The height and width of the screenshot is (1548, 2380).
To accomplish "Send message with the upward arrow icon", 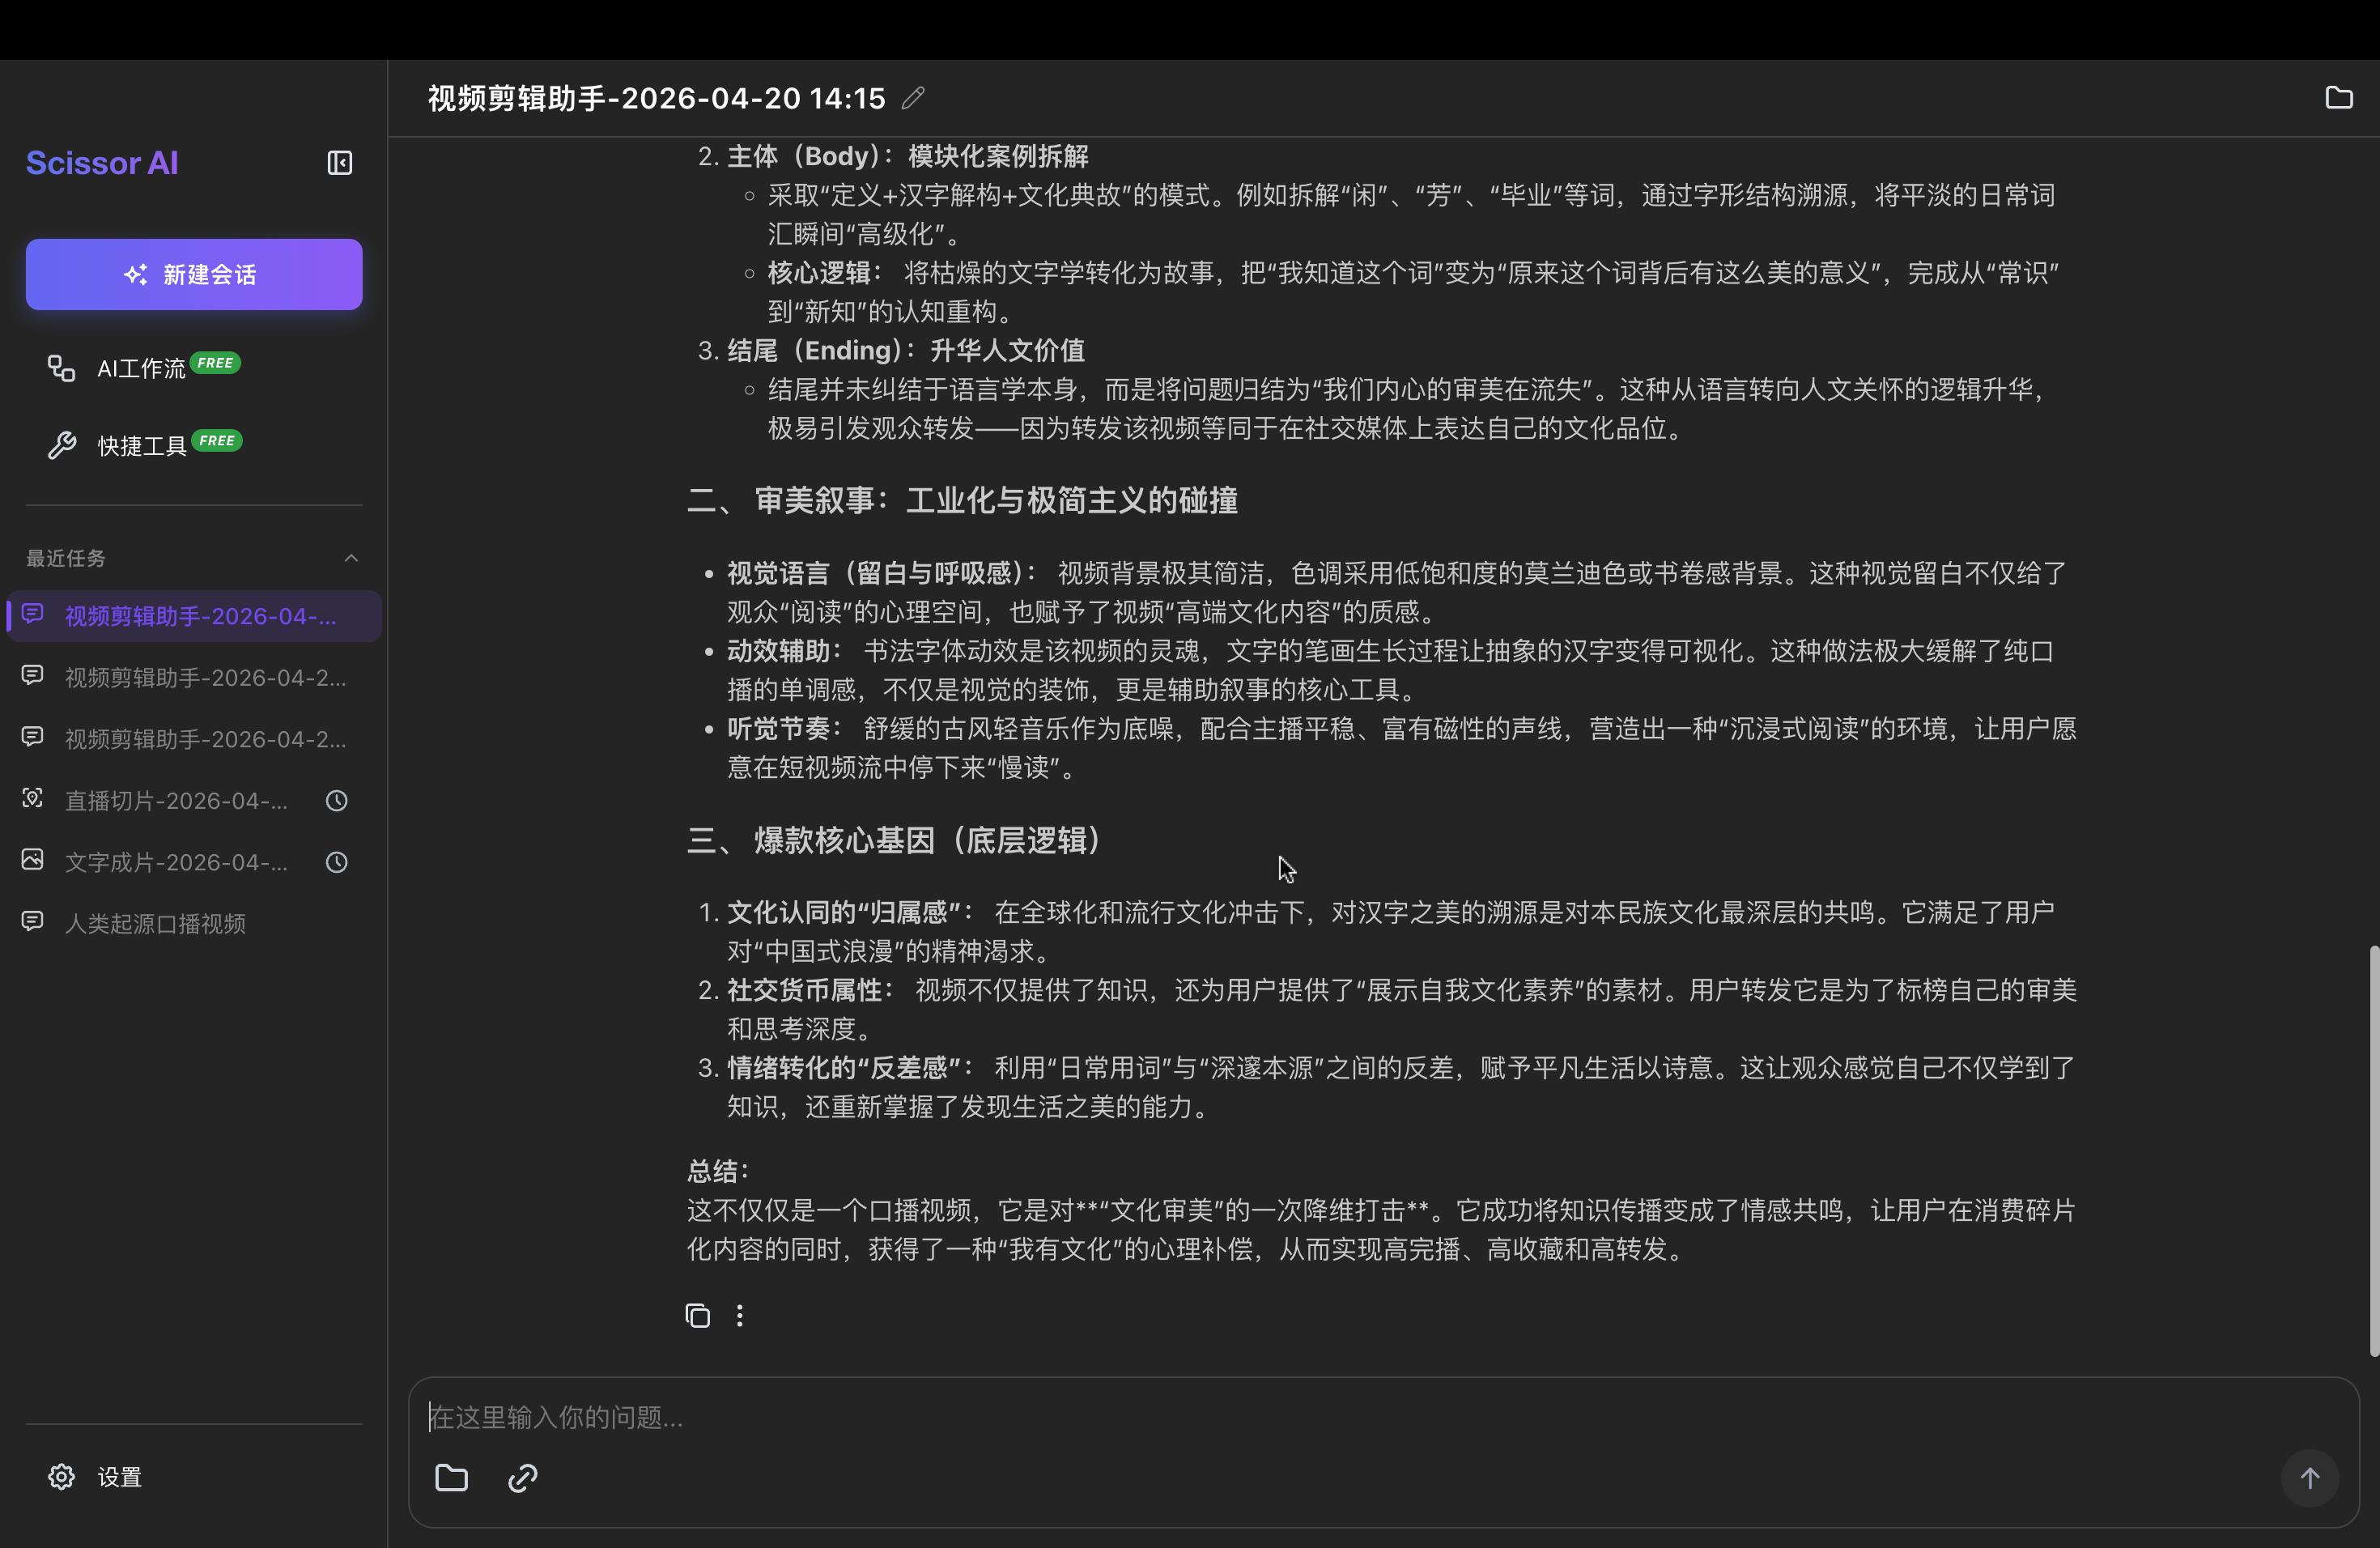I will pyautogui.click(x=2310, y=1478).
